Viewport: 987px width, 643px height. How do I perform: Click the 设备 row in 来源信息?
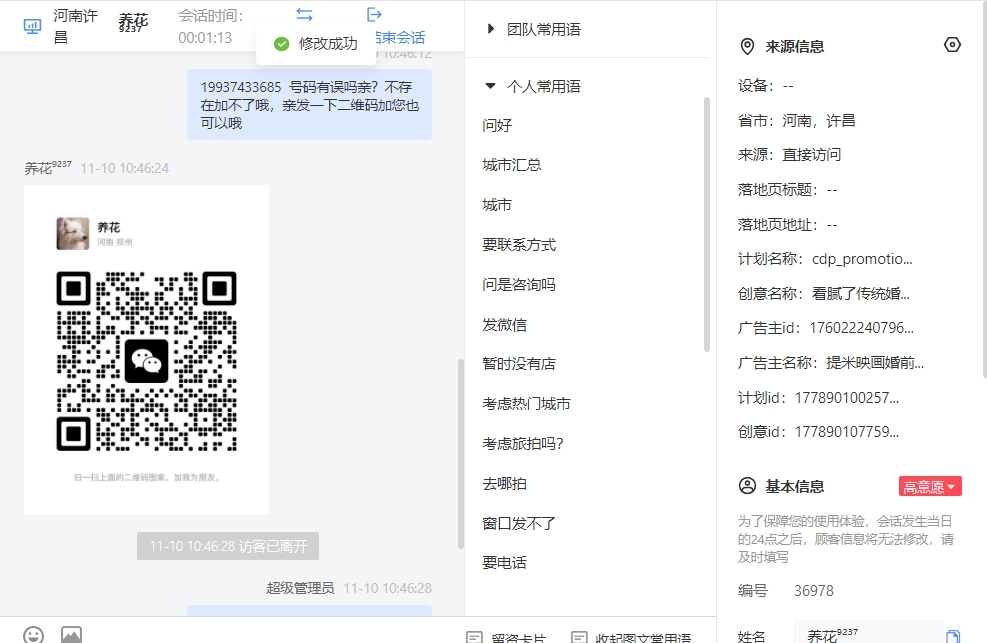(765, 86)
